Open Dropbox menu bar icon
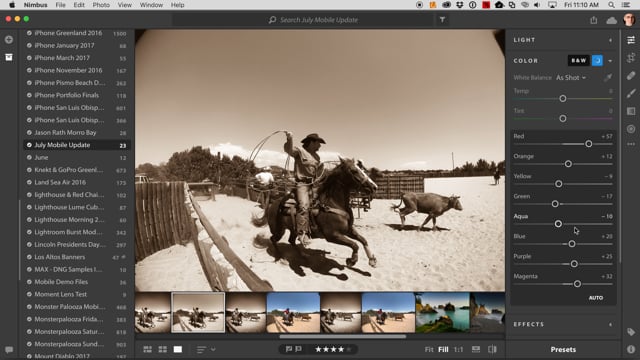Viewport: 640px width, 360px height. coord(460,5)
